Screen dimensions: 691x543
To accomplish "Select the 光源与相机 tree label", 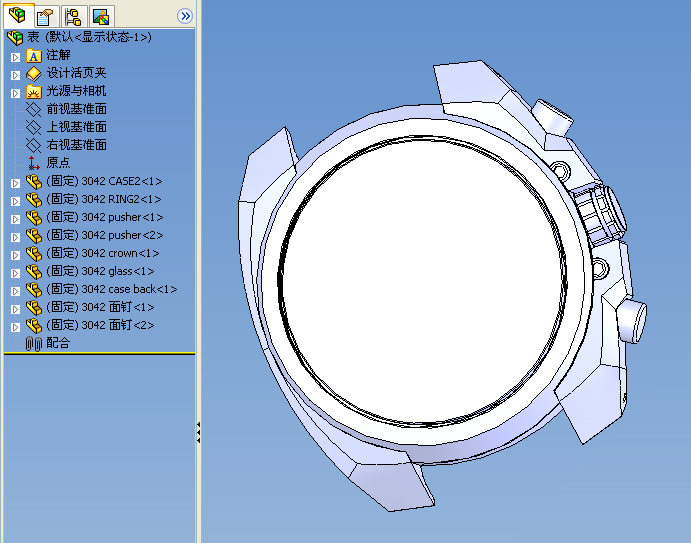I will click(x=77, y=91).
